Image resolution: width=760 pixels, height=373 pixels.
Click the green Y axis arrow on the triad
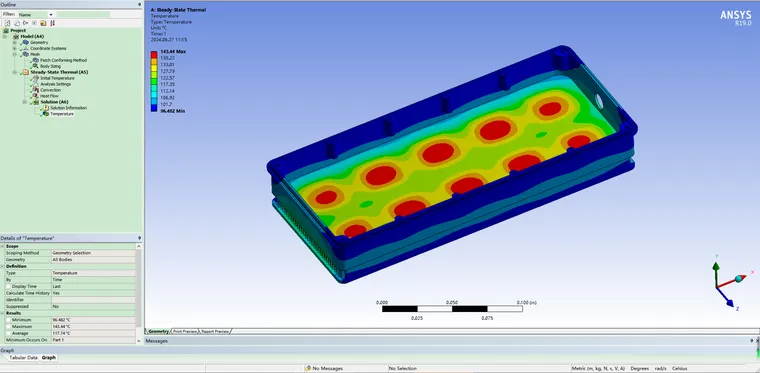tap(716, 266)
